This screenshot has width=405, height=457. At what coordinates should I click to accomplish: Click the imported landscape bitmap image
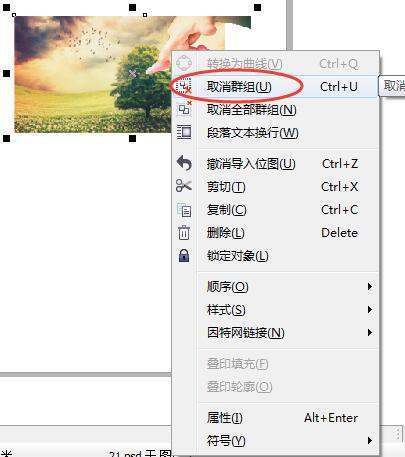[93, 75]
